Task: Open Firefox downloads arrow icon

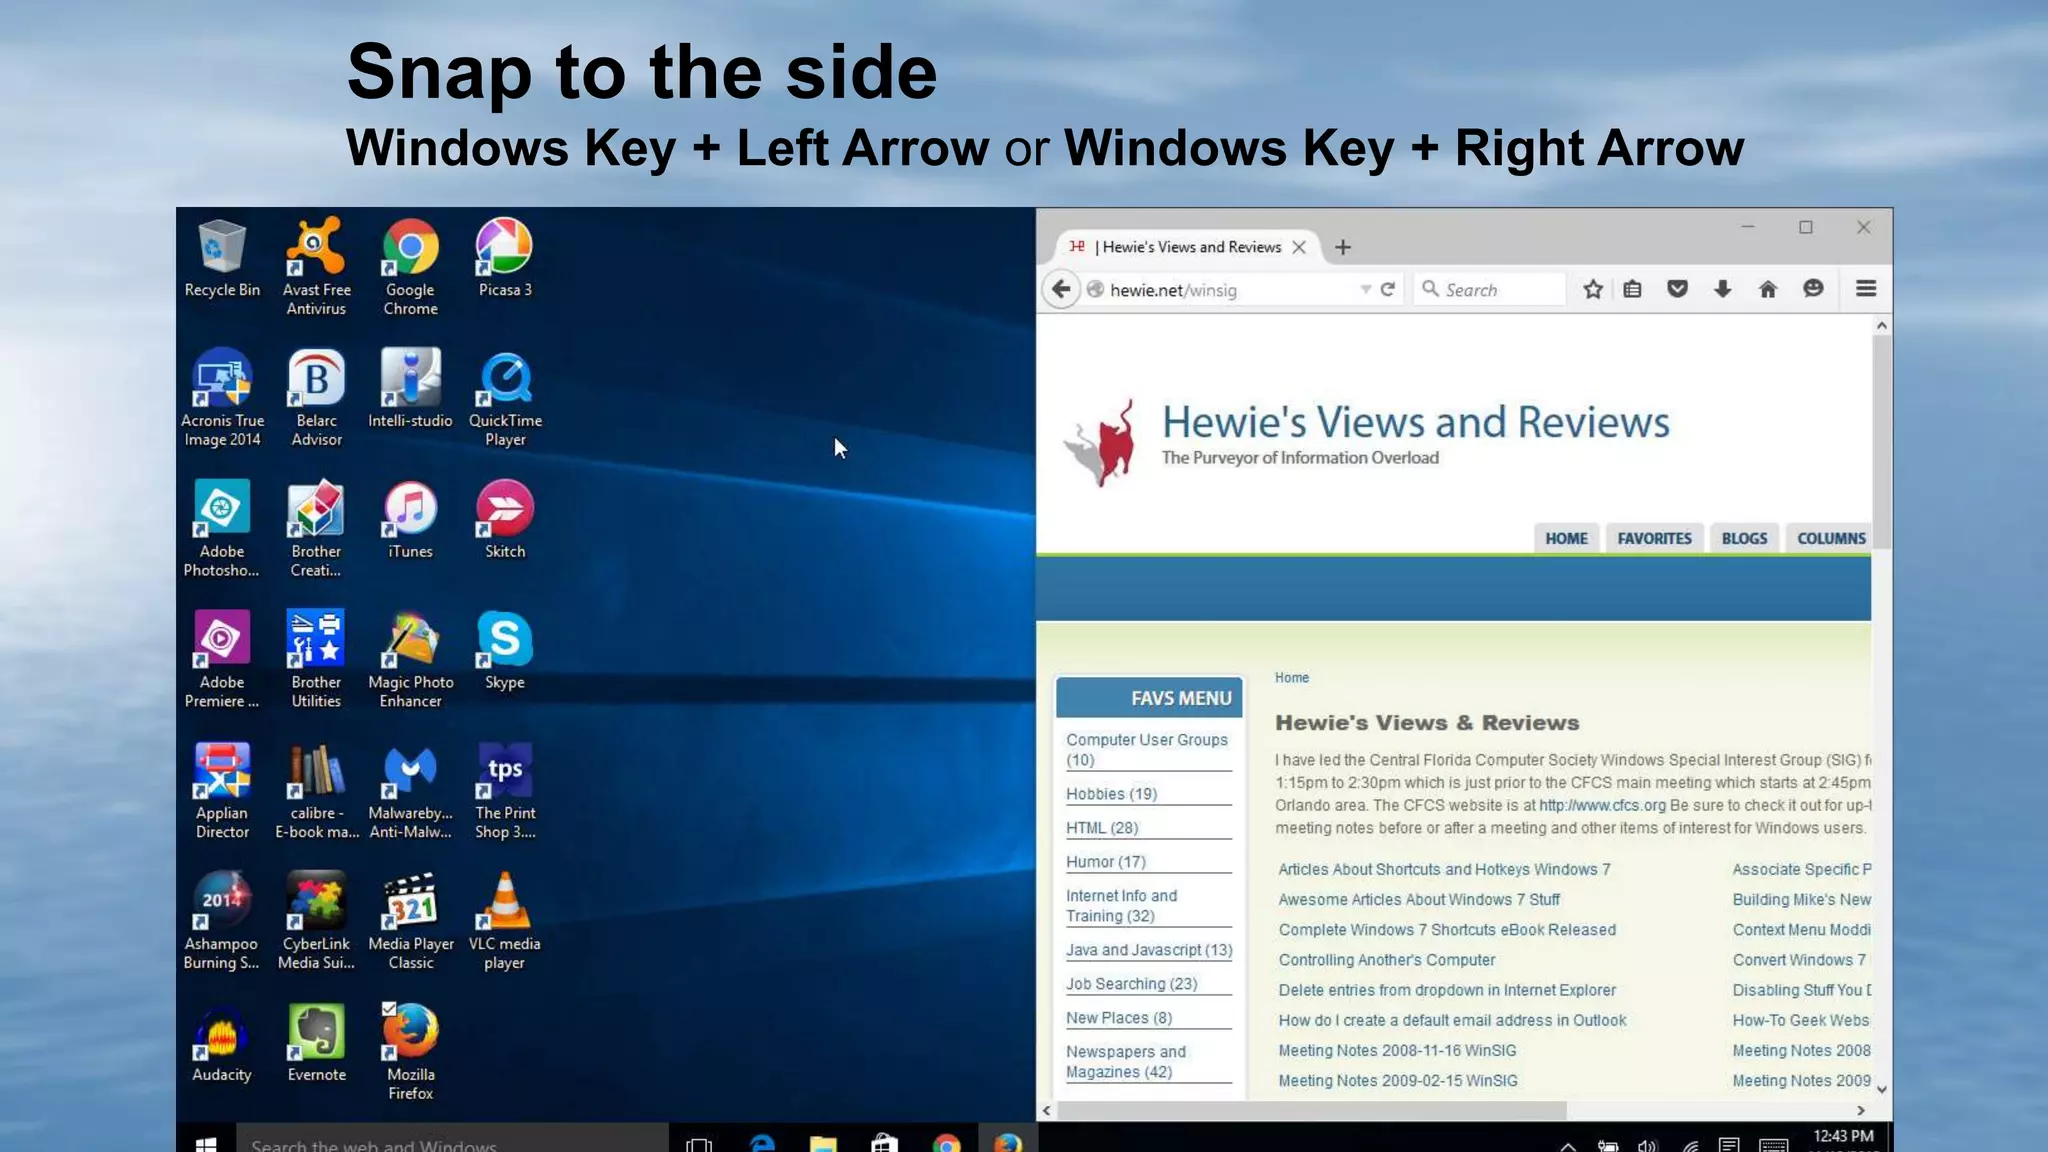Action: coord(1723,290)
